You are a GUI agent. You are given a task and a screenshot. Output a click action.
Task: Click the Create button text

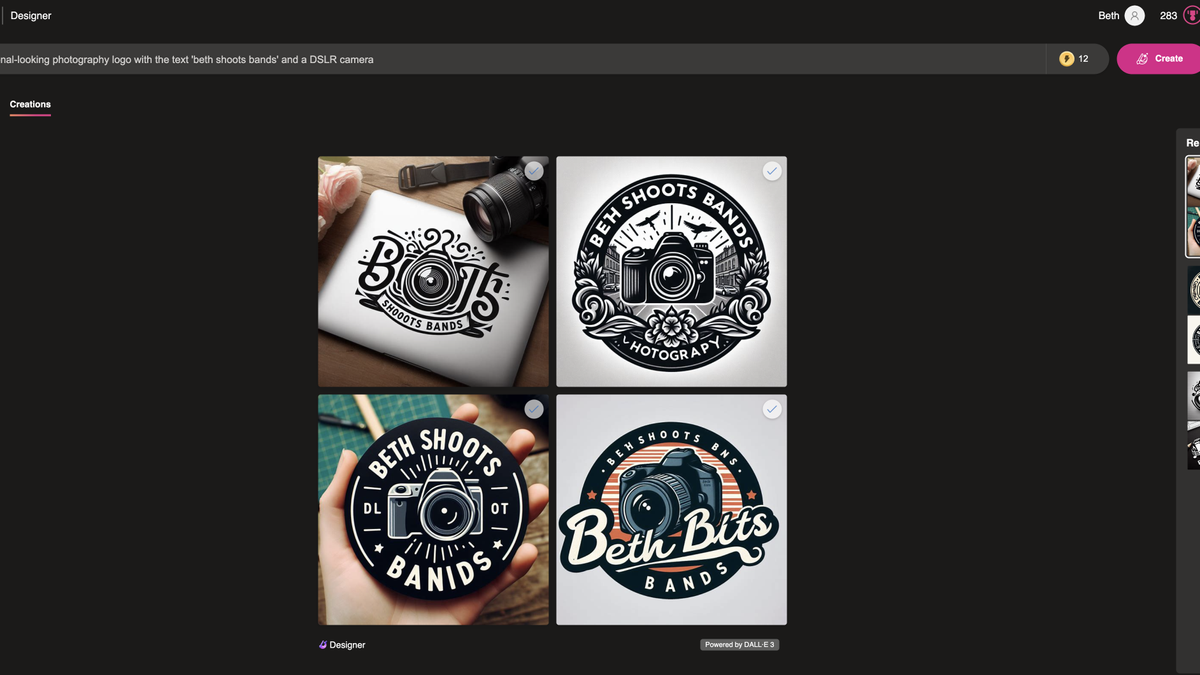click(x=1169, y=59)
